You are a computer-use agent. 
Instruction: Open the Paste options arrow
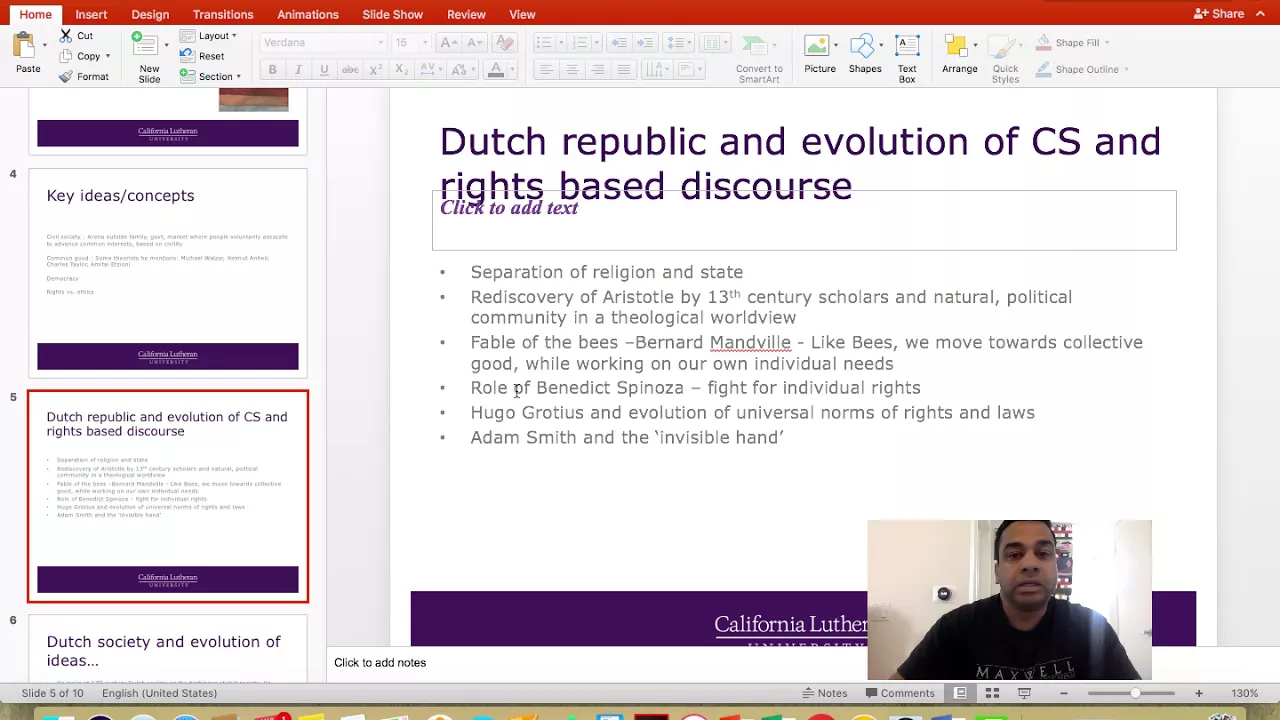[x=44, y=46]
